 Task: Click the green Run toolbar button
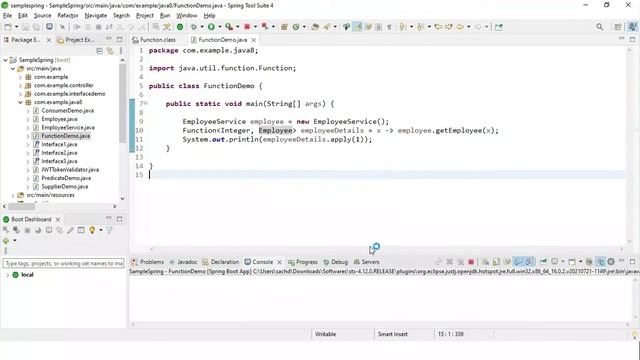(211, 27)
